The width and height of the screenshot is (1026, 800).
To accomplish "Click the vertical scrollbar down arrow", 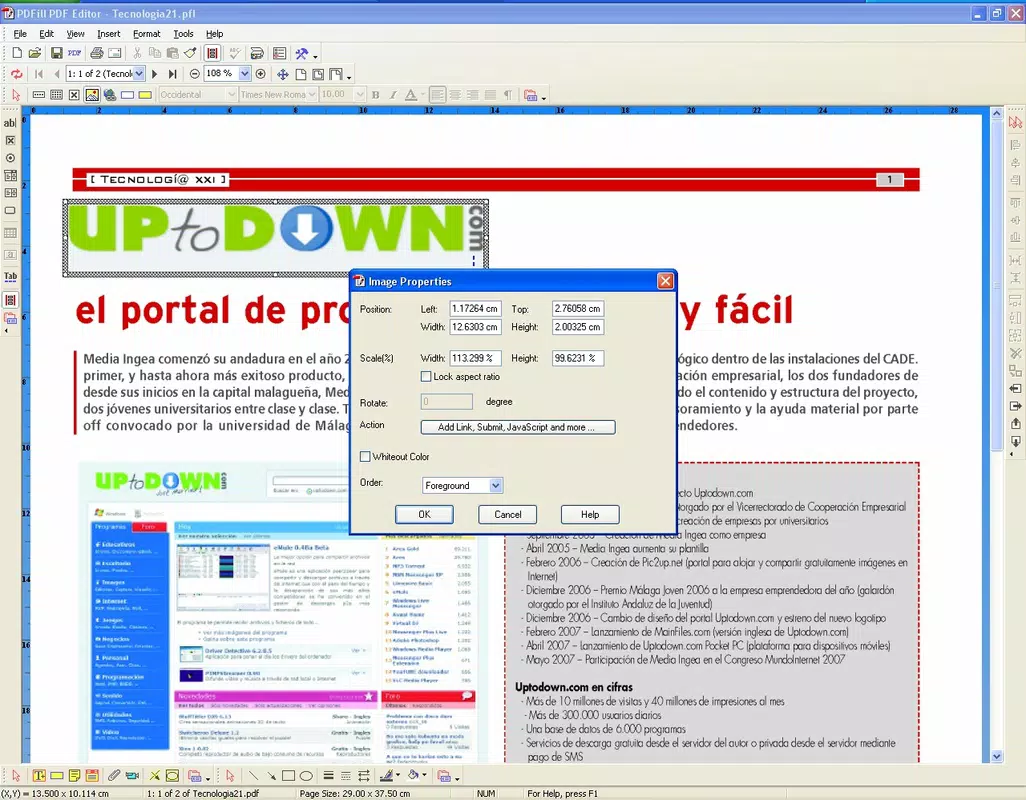I will coord(997,756).
